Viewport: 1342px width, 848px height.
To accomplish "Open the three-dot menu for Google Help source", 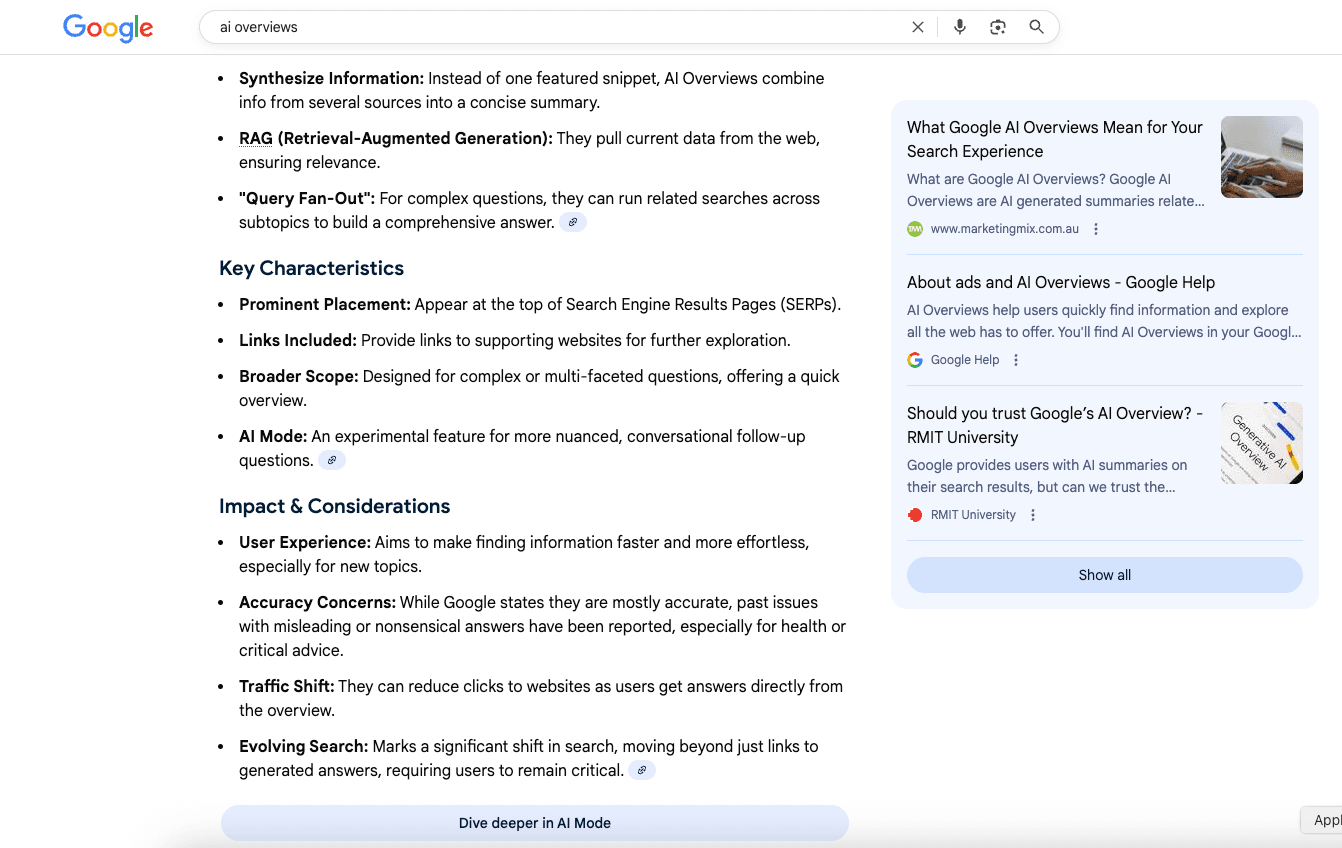I will tap(1016, 359).
